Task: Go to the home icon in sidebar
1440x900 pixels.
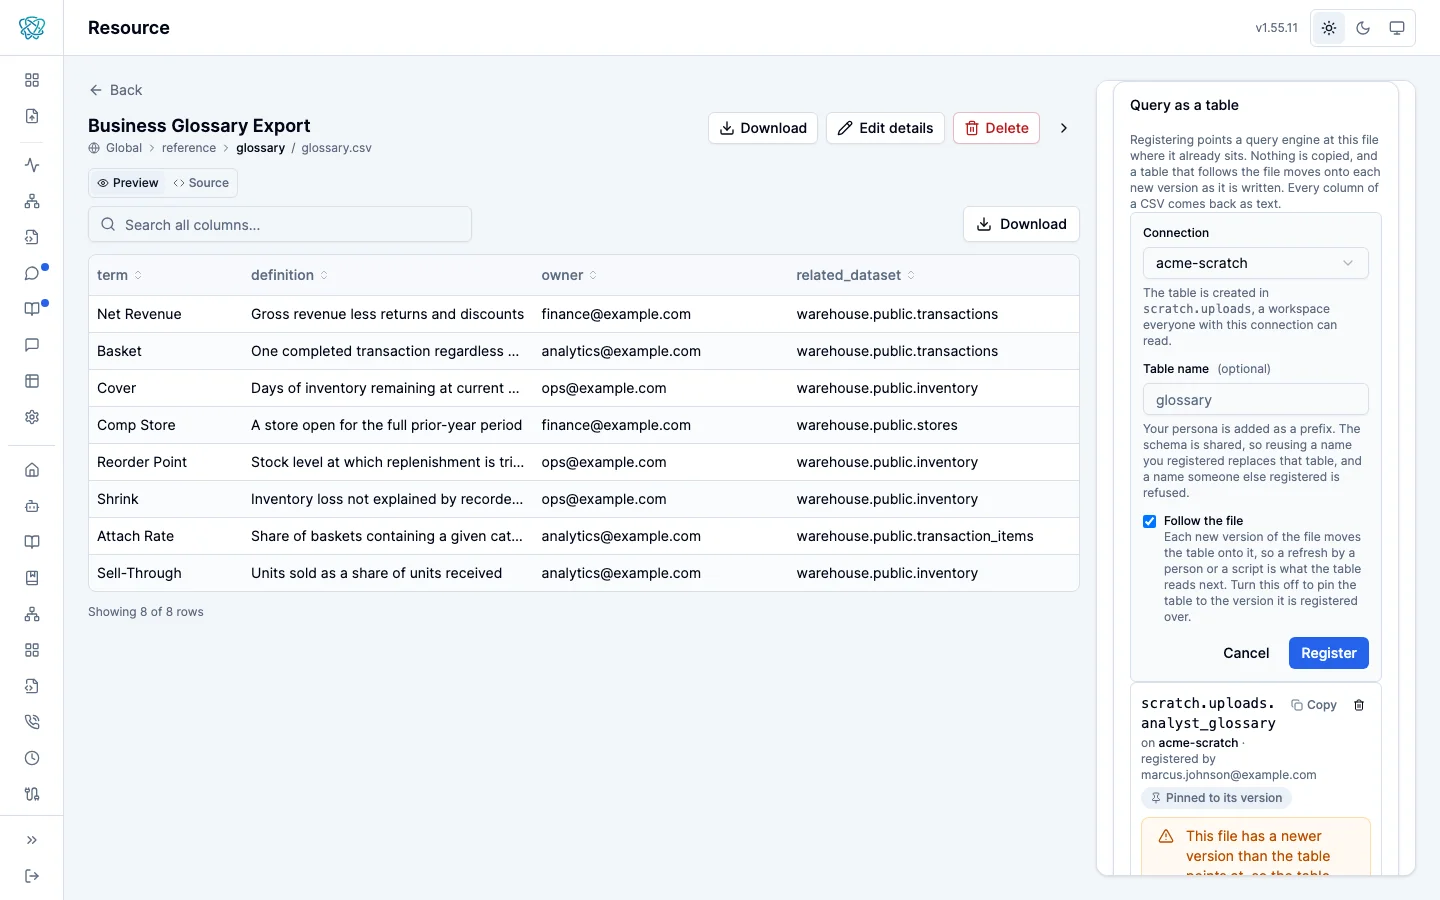Action: [x=32, y=470]
